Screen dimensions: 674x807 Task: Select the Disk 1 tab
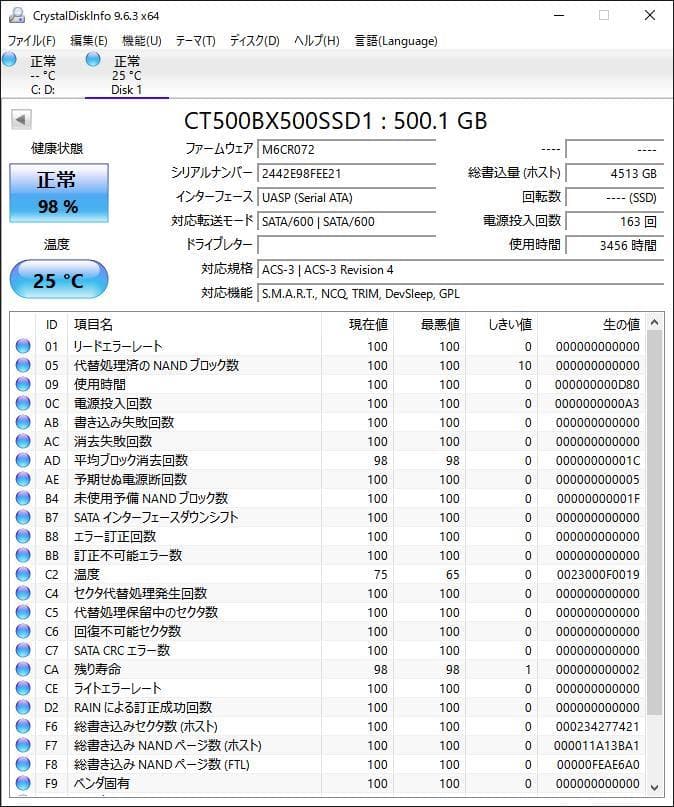click(126, 75)
